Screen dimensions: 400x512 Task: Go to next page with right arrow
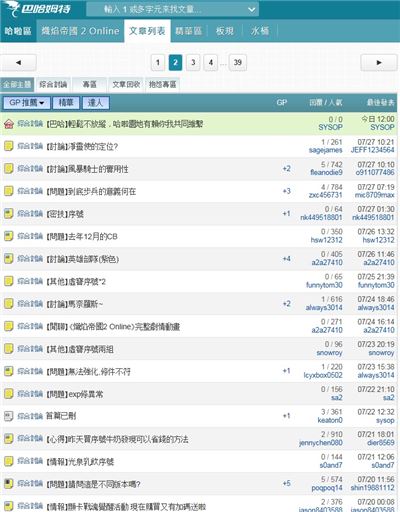[379, 62]
